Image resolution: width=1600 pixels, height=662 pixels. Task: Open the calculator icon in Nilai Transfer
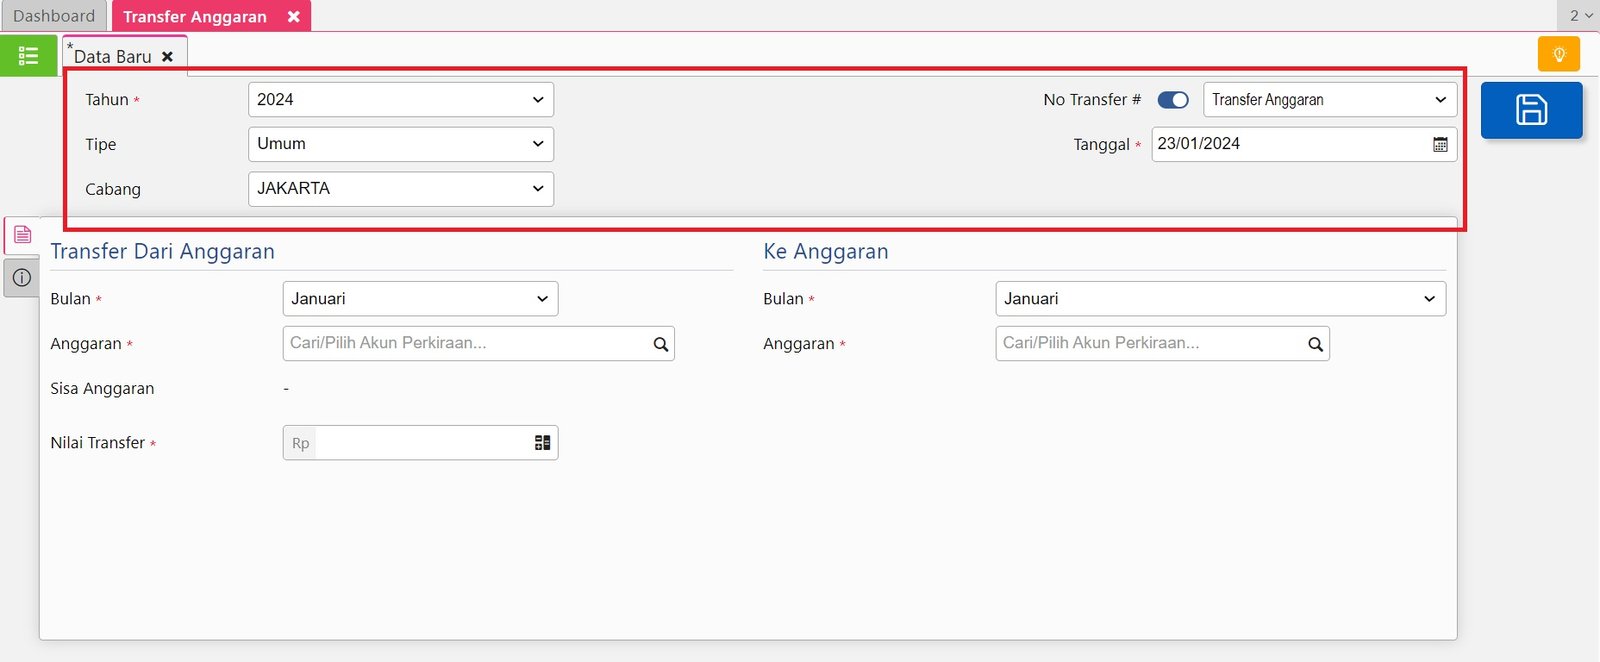click(542, 443)
